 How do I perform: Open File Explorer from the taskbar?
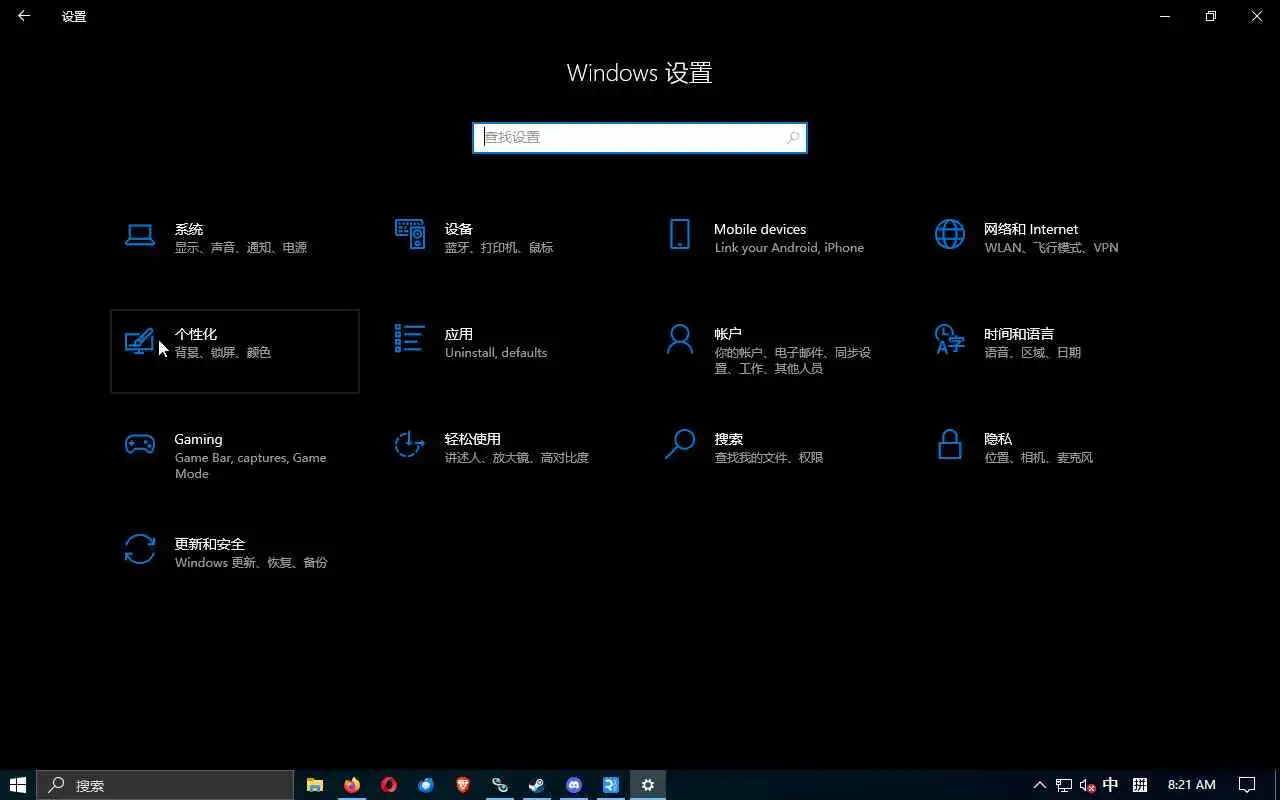pyautogui.click(x=315, y=785)
